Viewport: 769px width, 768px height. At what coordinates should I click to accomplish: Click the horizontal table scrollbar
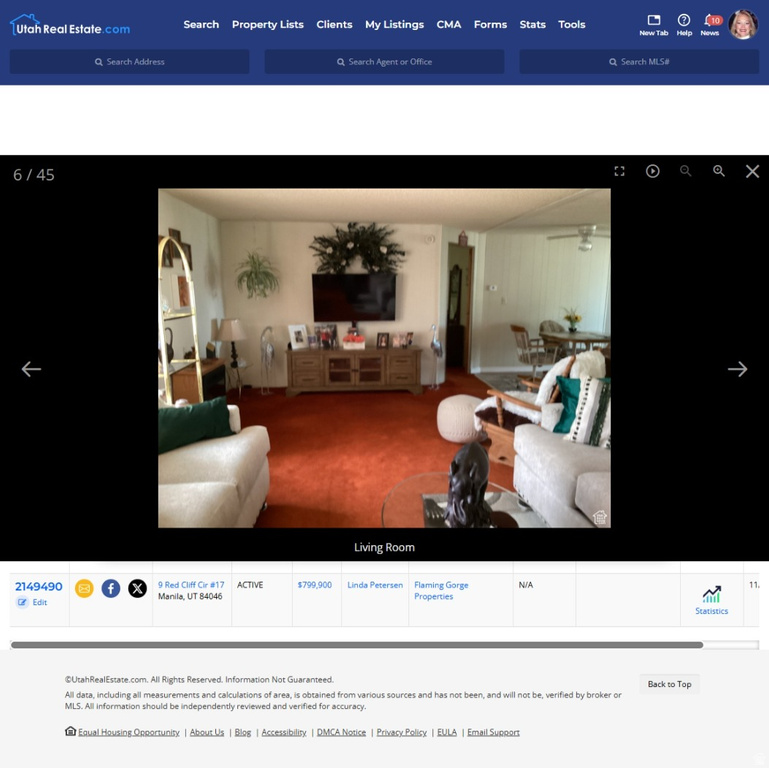tap(356, 645)
